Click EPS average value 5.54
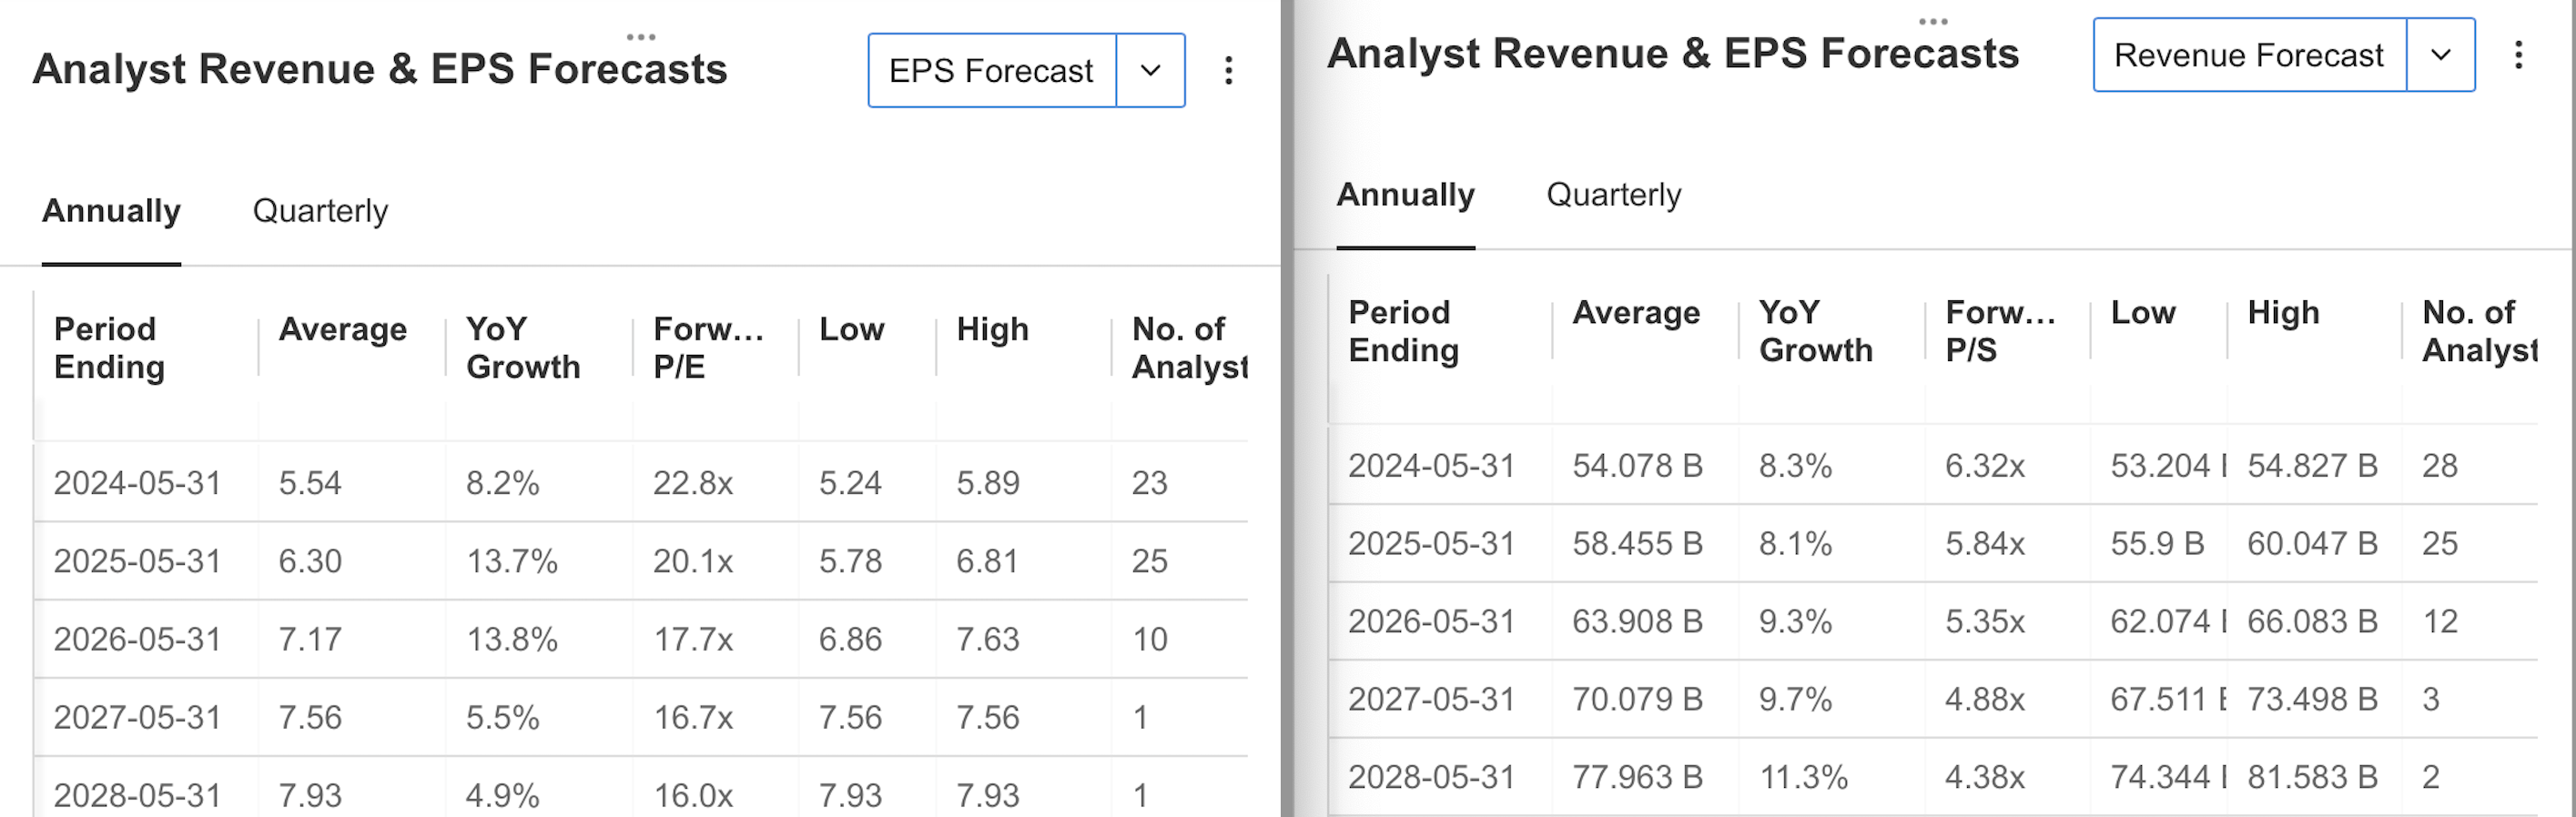 pyautogui.click(x=310, y=483)
